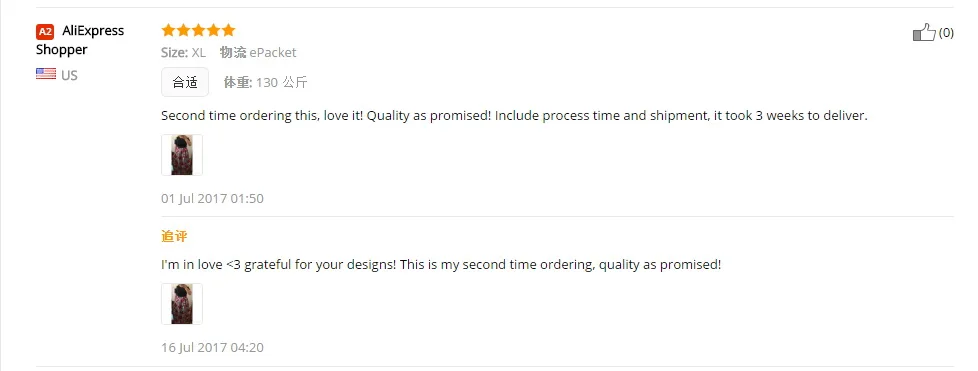Click the fifth rating star
The width and height of the screenshot is (978, 371).
pos(228,30)
